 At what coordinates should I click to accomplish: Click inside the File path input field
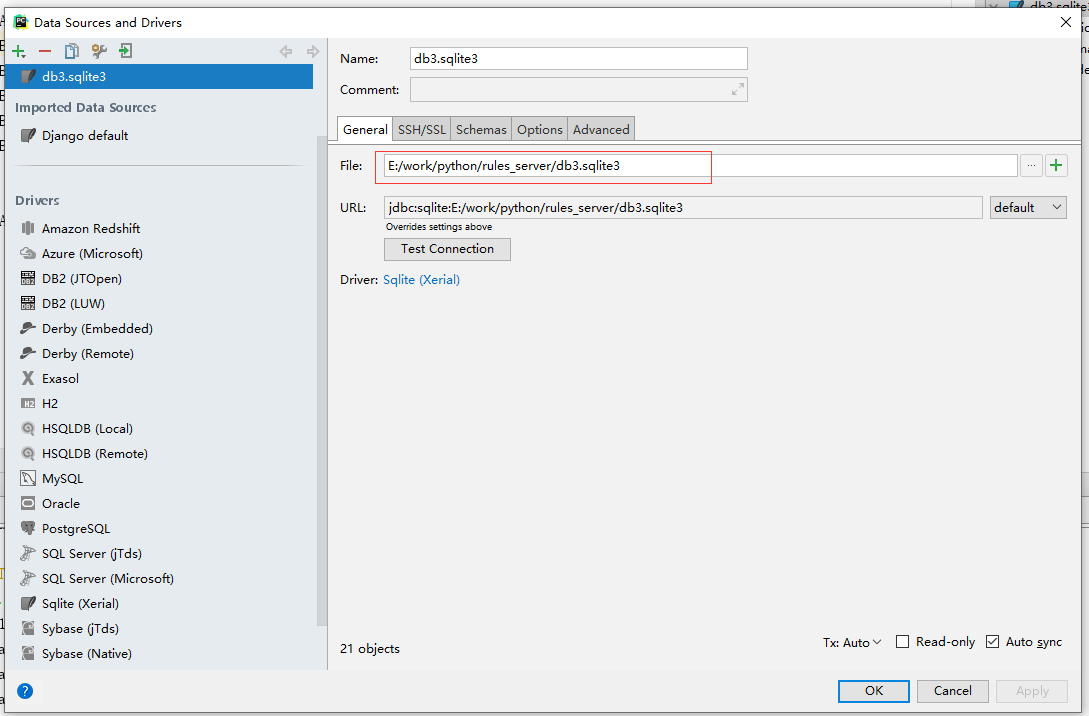point(543,165)
